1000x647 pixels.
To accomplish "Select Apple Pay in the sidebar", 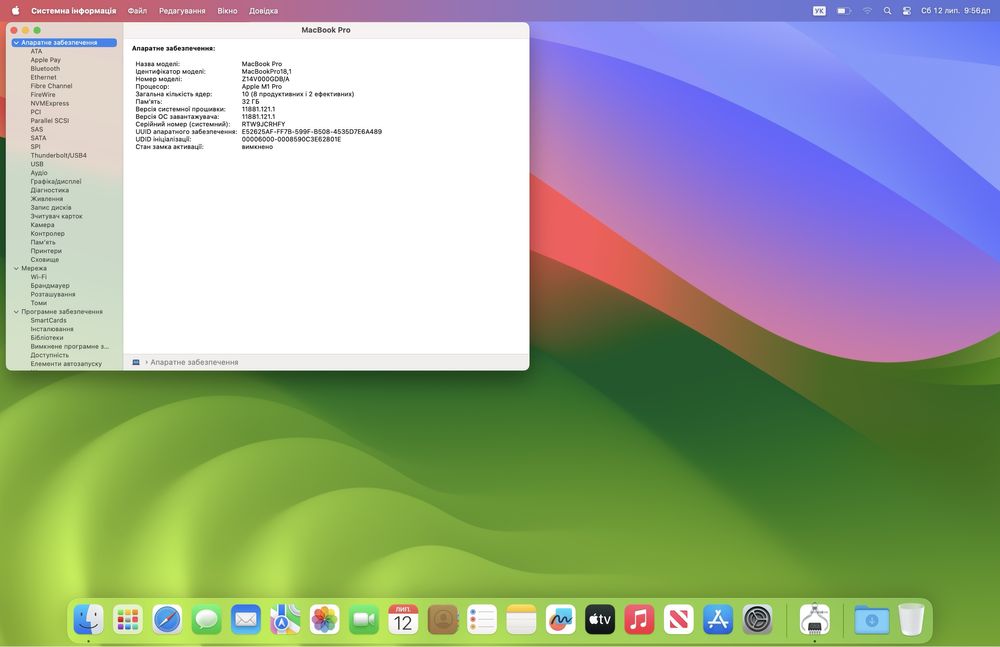I will pyautogui.click(x=46, y=60).
